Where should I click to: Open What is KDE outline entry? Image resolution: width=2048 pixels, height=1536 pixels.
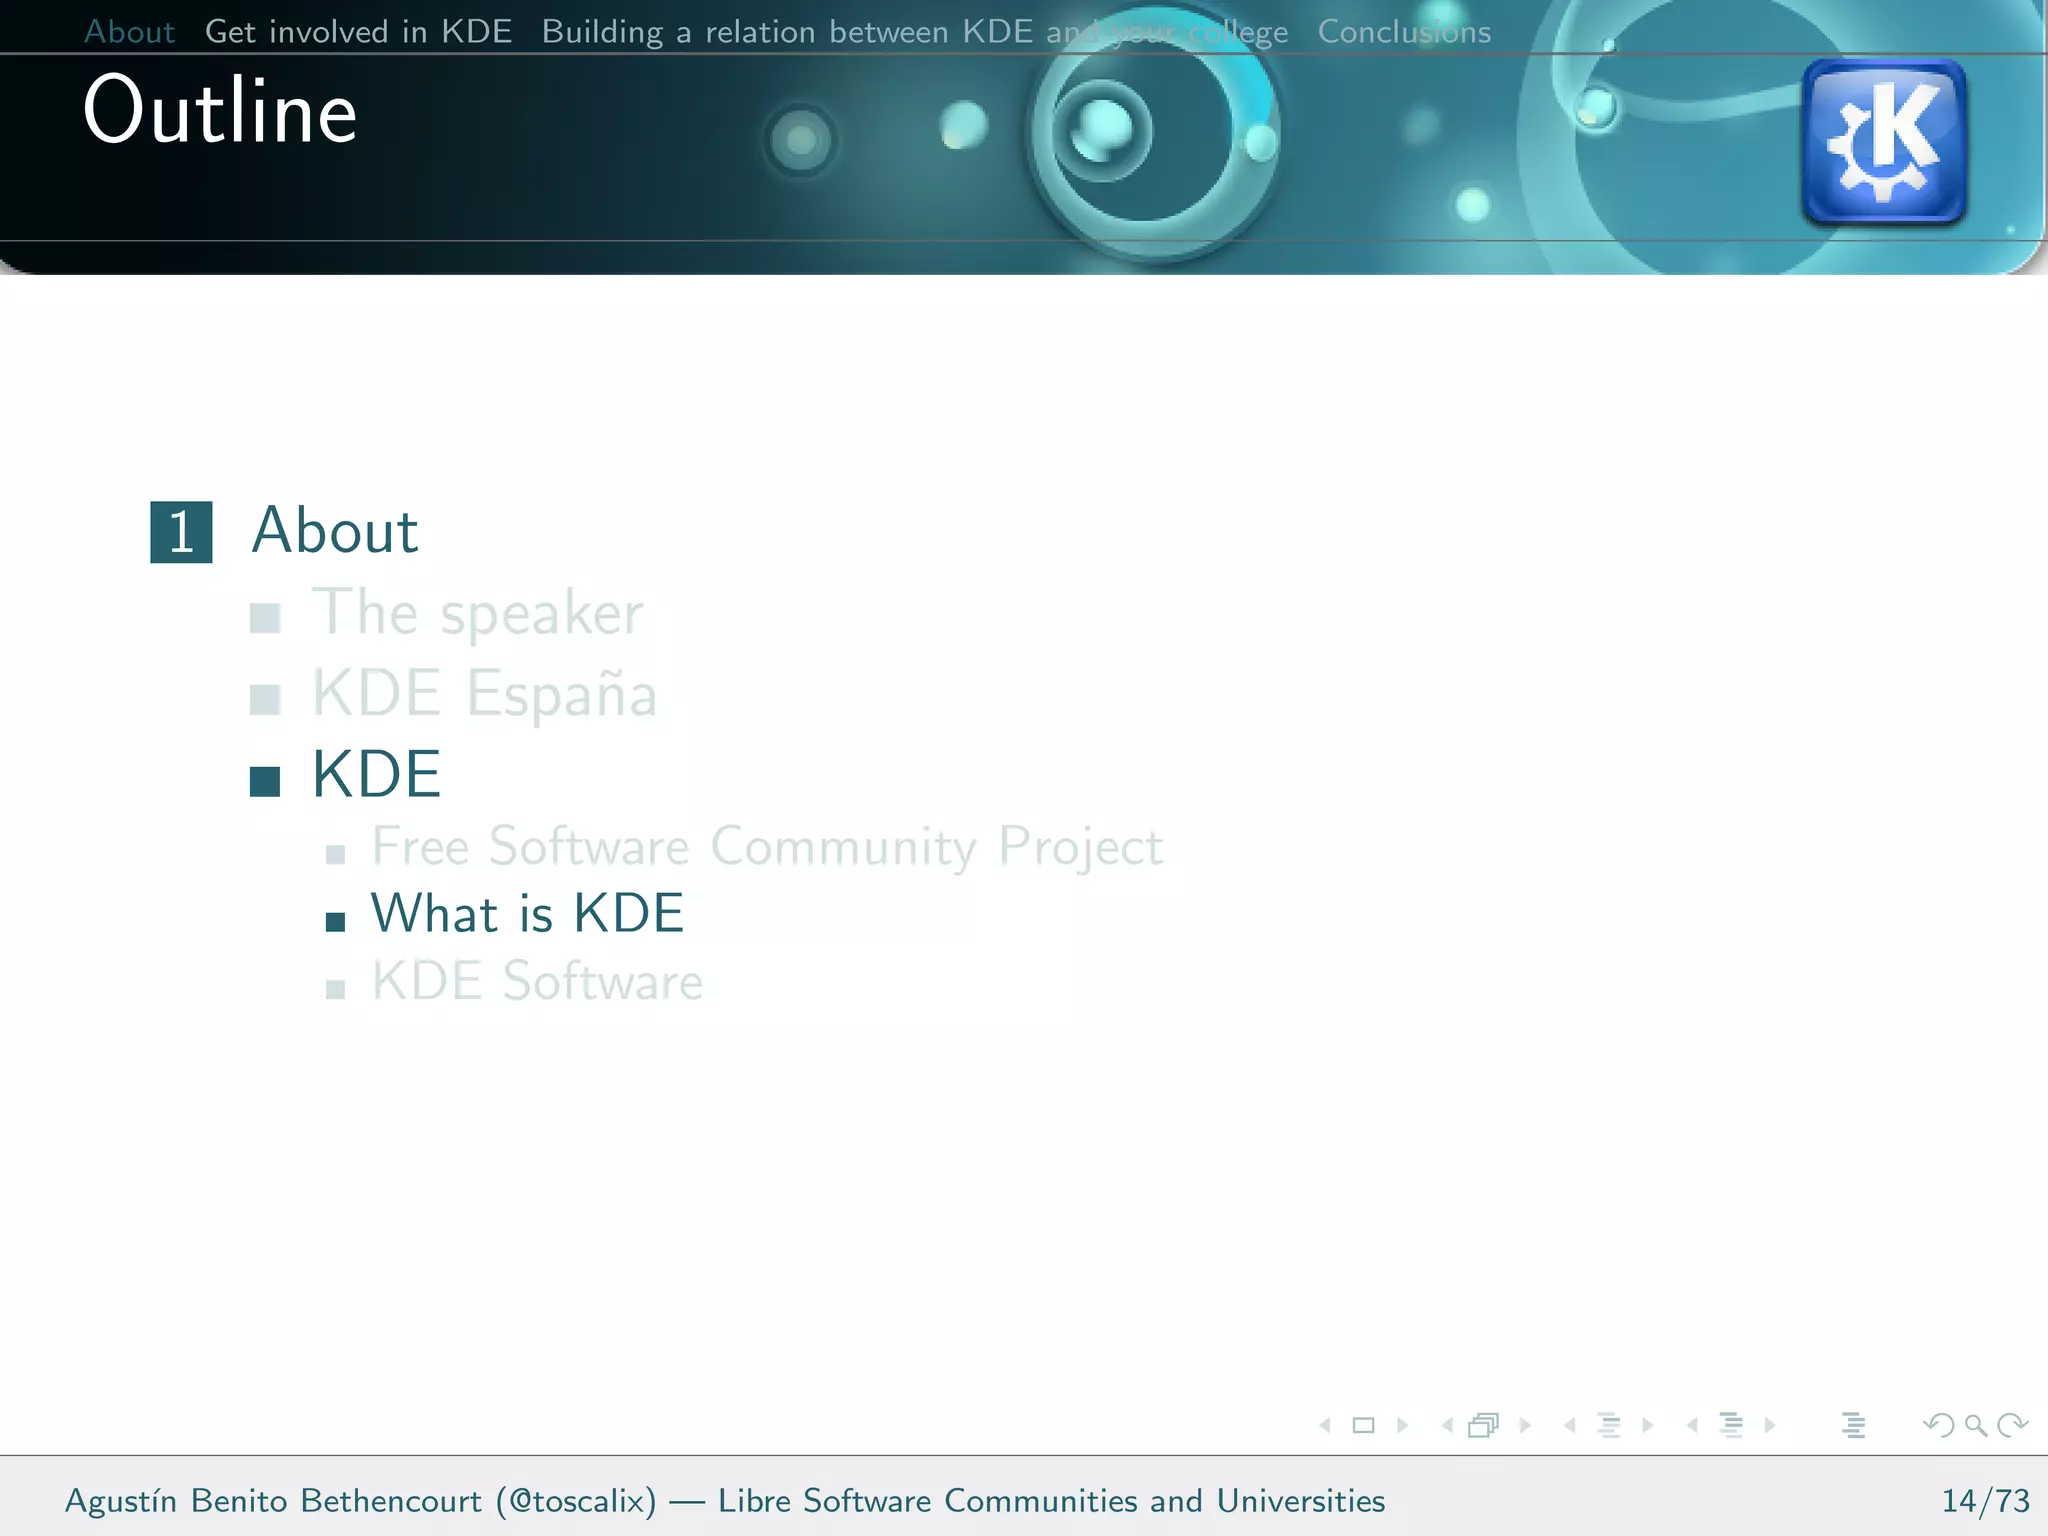[x=527, y=913]
